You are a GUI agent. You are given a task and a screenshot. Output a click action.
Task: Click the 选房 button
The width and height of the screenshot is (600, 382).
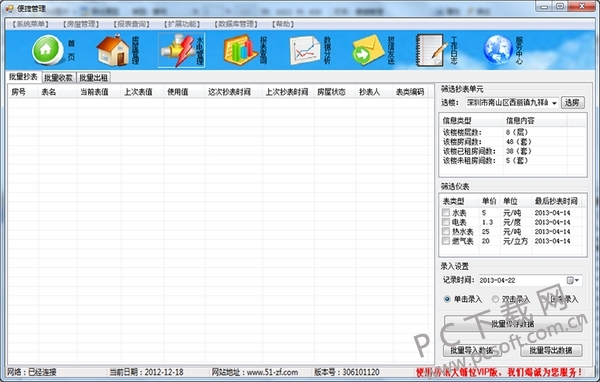[572, 103]
